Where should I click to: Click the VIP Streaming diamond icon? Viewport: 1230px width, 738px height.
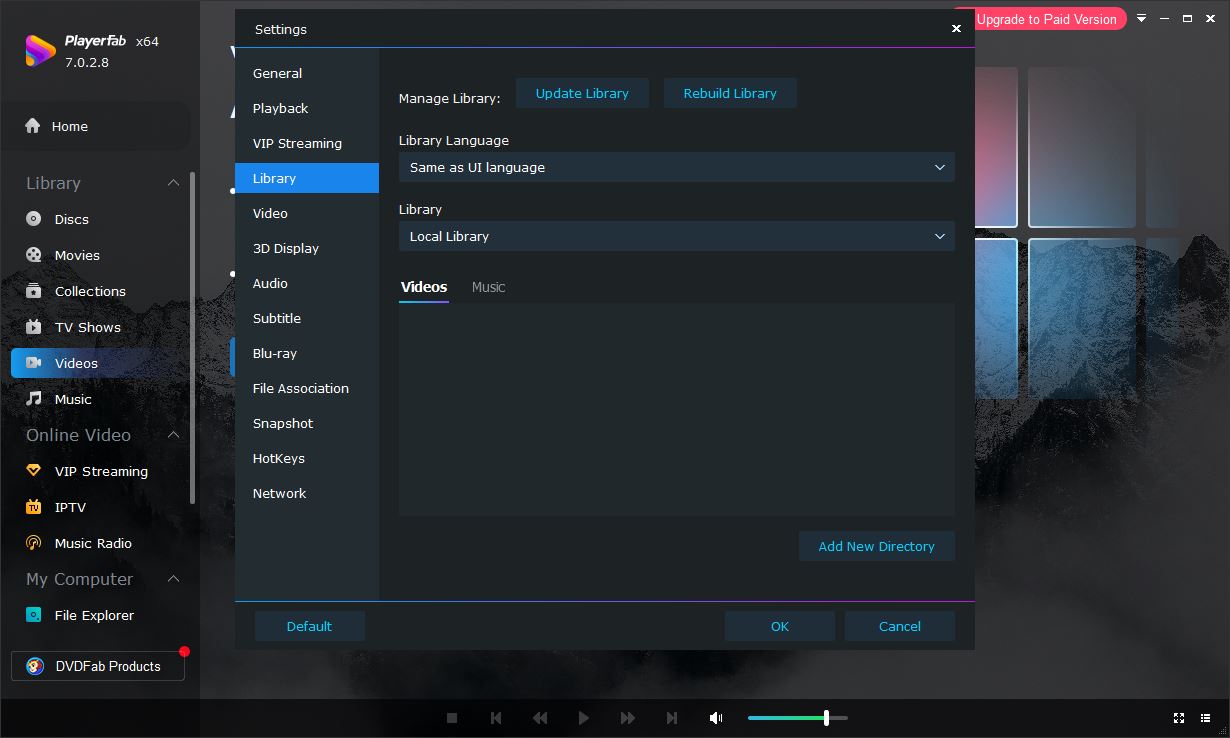click(34, 471)
